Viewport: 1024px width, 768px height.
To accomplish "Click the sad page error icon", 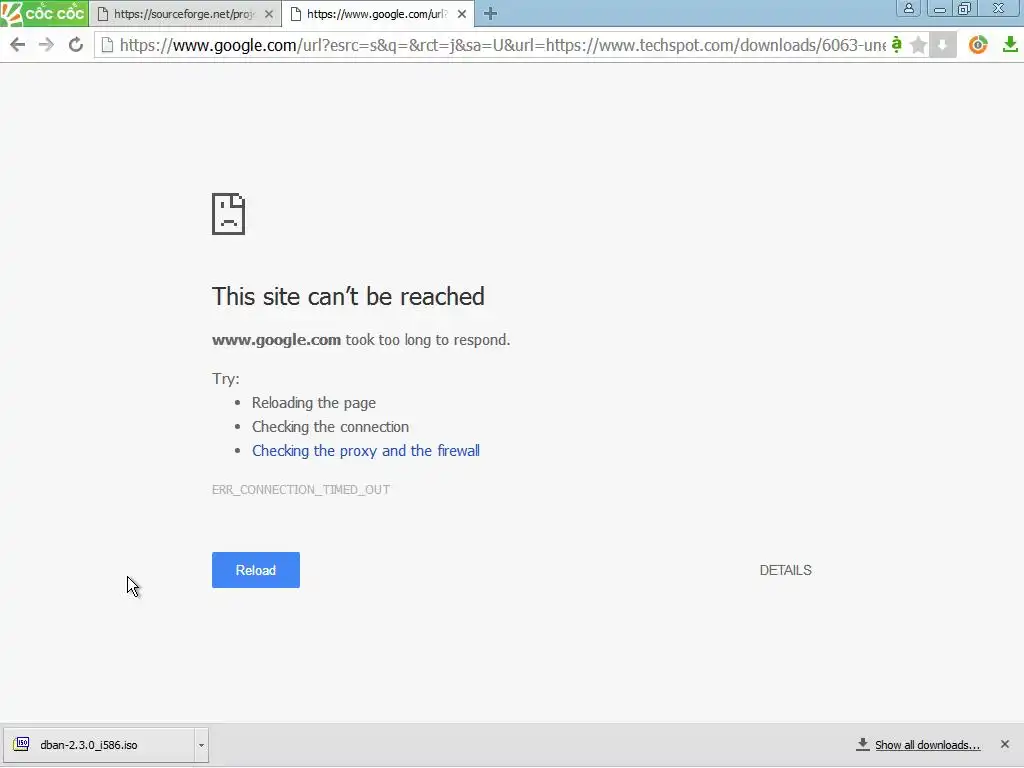I will (x=228, y=214).
